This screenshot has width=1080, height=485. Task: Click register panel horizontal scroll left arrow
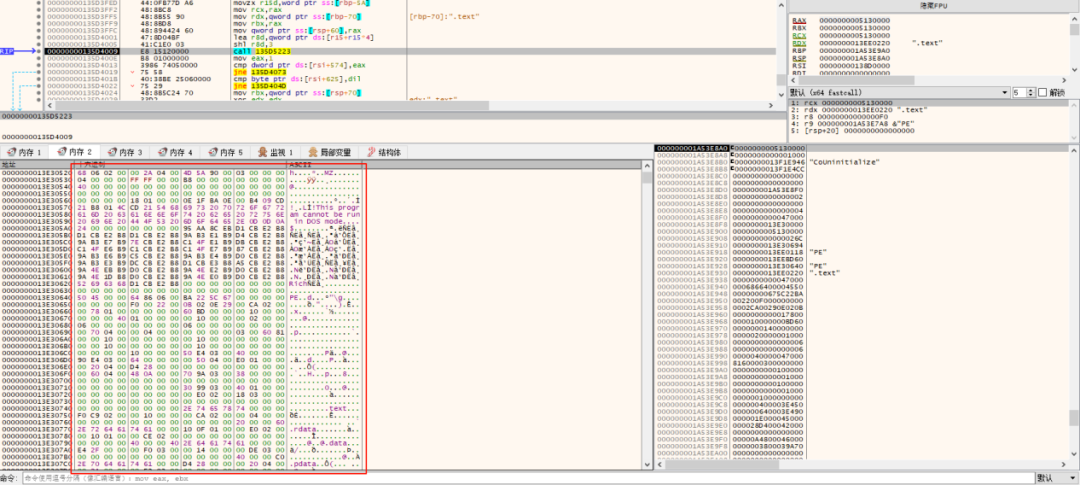pyautogui.click(x=792, y=82)
